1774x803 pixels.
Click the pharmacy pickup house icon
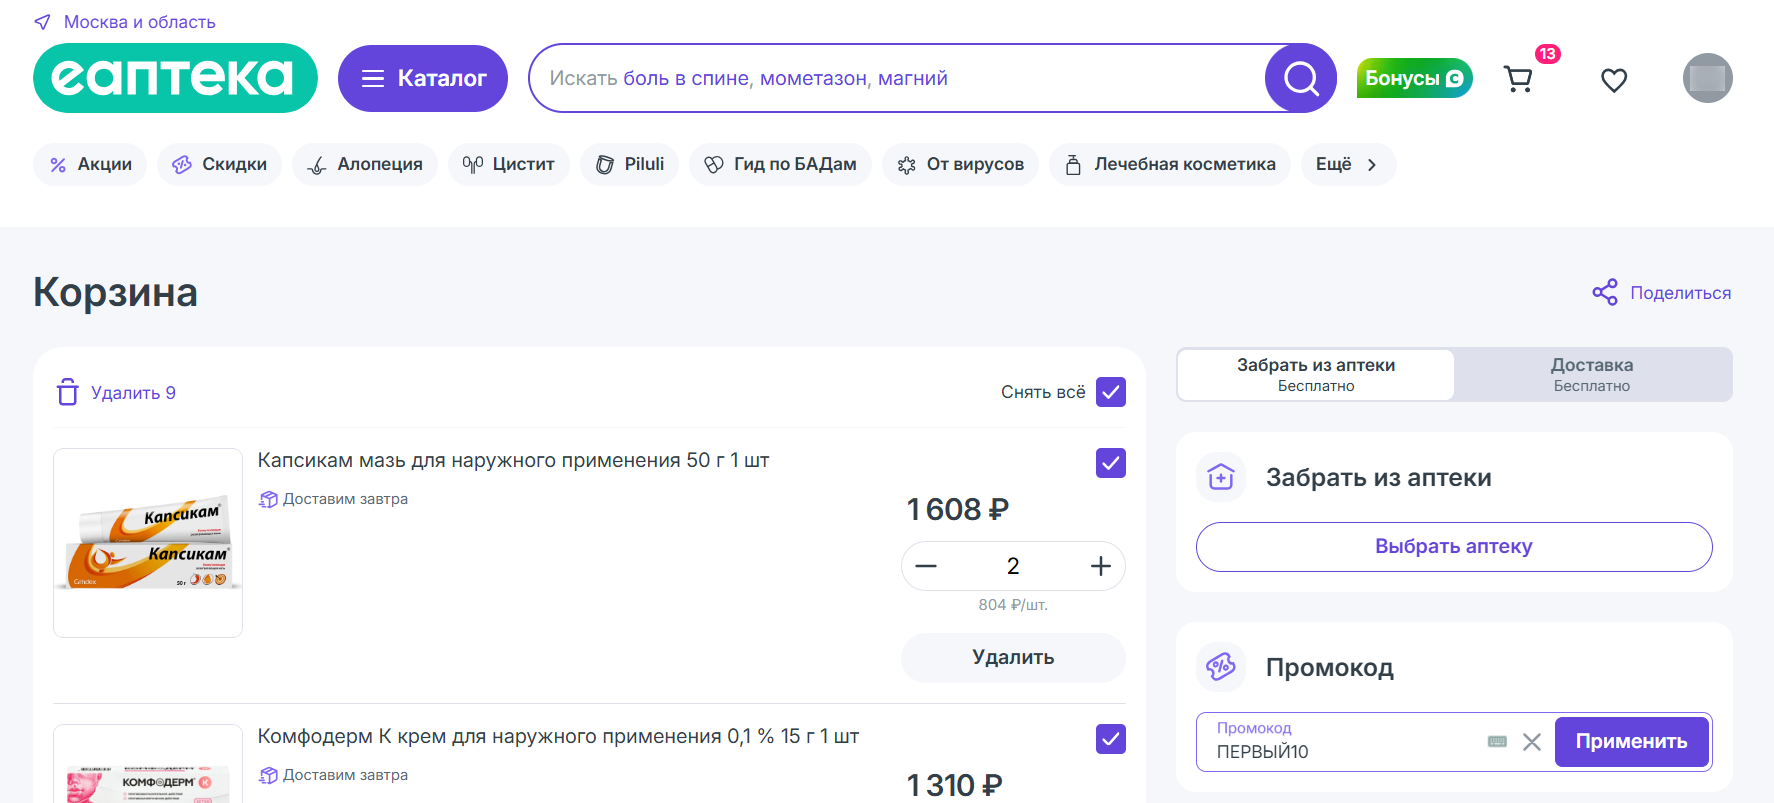pyautogui.click(x=1221, y=477)
